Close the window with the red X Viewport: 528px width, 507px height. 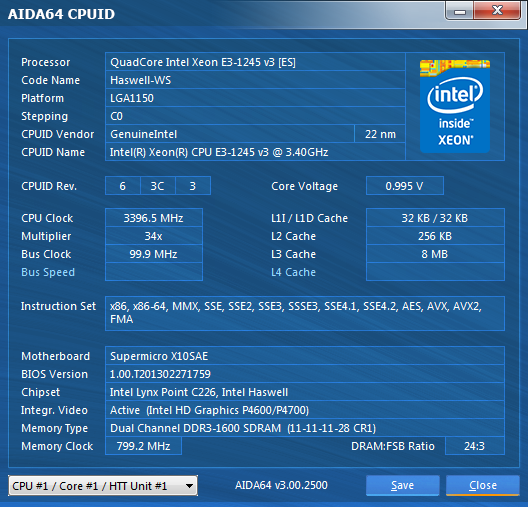(497, 10)
